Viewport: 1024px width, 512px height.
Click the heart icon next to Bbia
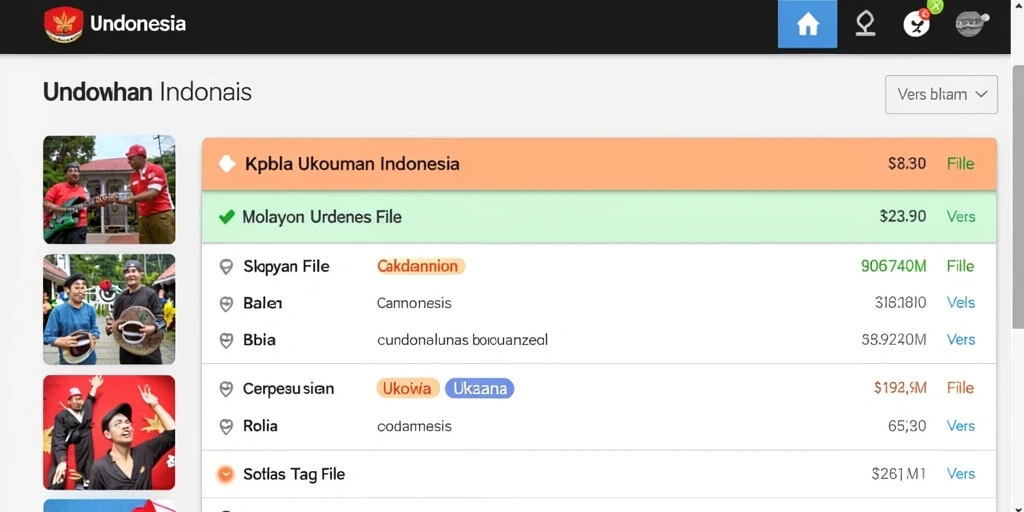(226, 340)
